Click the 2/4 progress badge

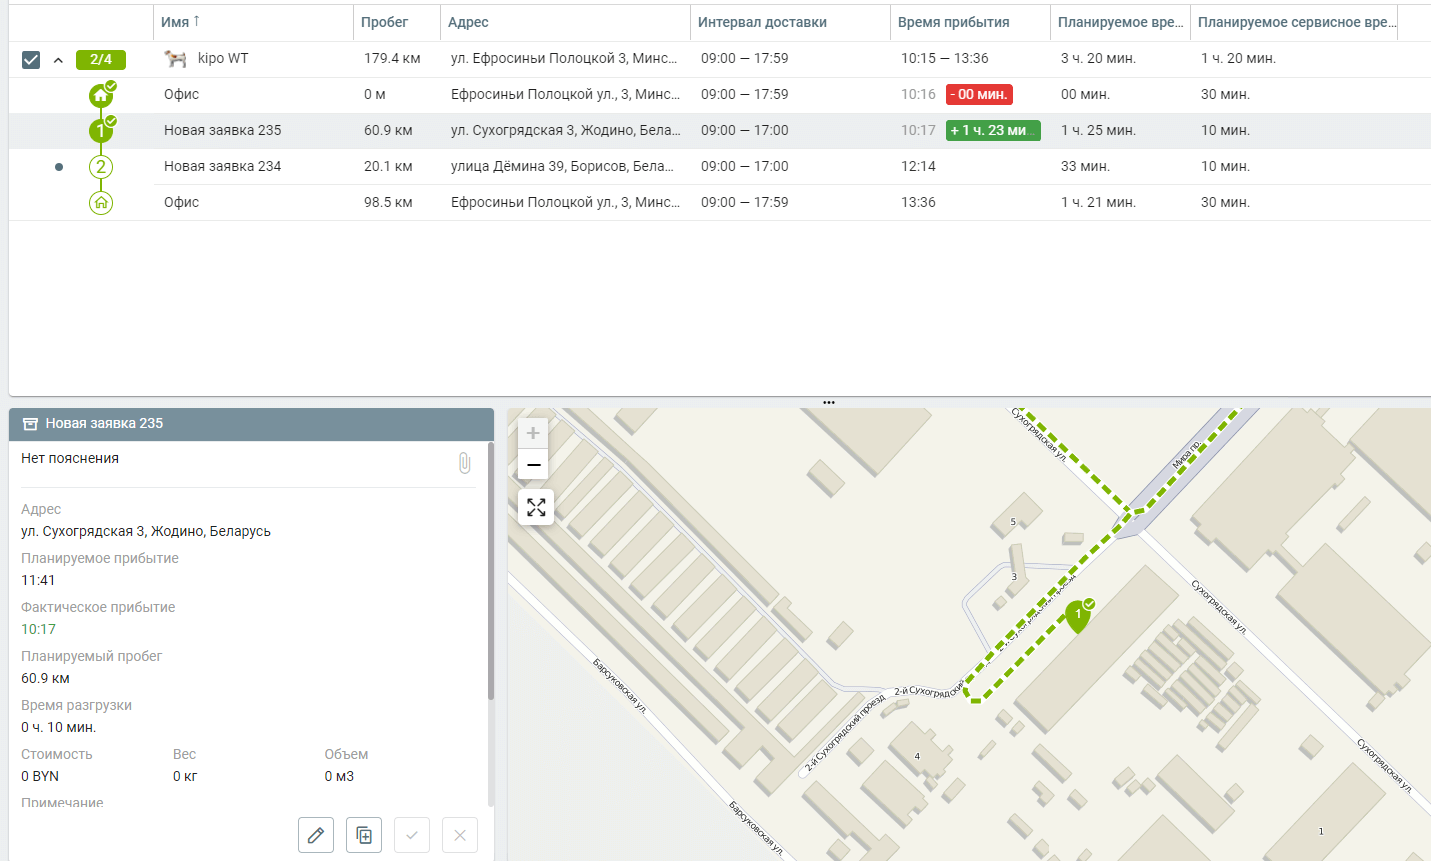click(101, 59)
